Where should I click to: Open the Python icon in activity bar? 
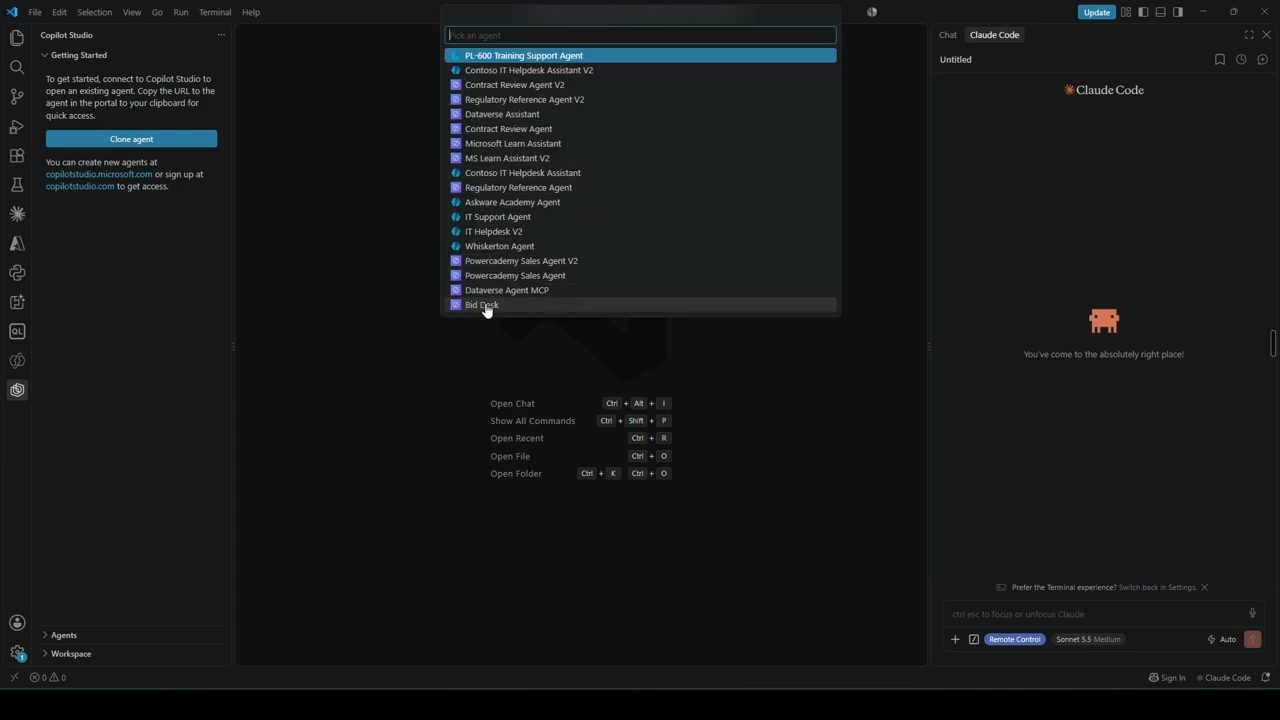pyautogui.click(x=17, y=272)
